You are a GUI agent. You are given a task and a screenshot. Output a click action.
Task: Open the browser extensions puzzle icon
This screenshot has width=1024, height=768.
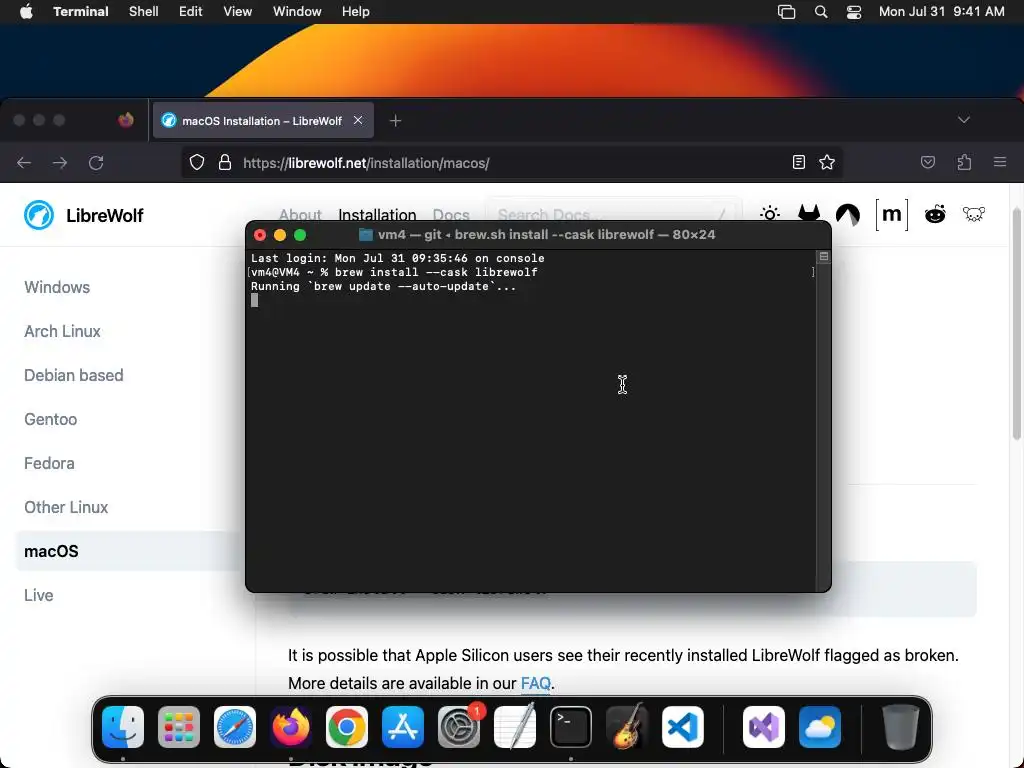point(964,162)
